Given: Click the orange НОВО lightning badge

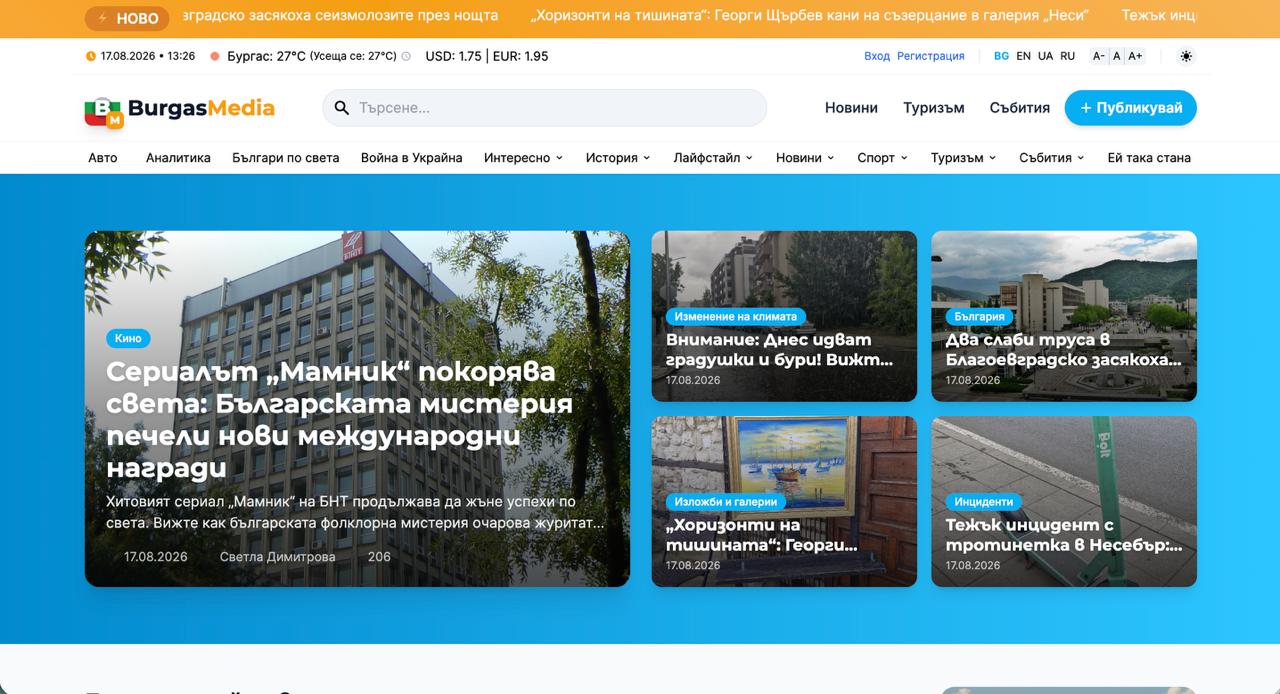Looking at the screenshot, I should click(127, 18).
